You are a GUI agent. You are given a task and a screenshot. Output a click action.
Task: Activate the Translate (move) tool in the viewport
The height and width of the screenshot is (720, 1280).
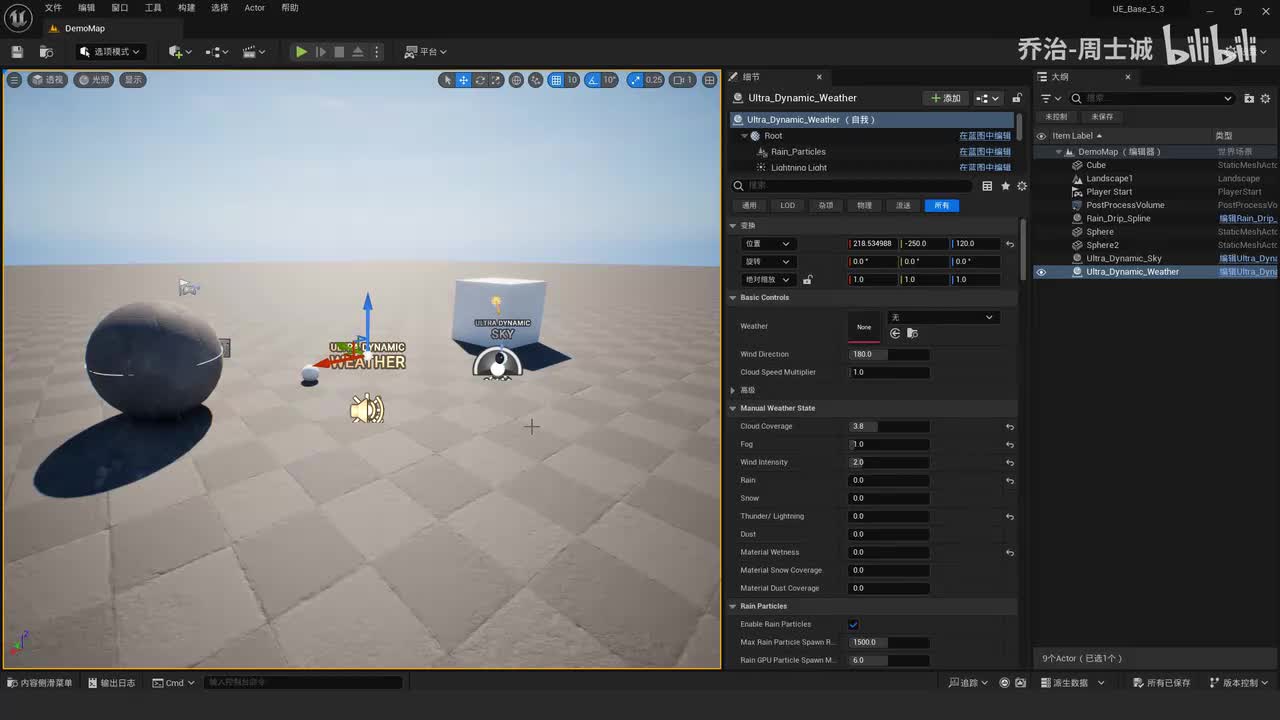pos(463,80)
